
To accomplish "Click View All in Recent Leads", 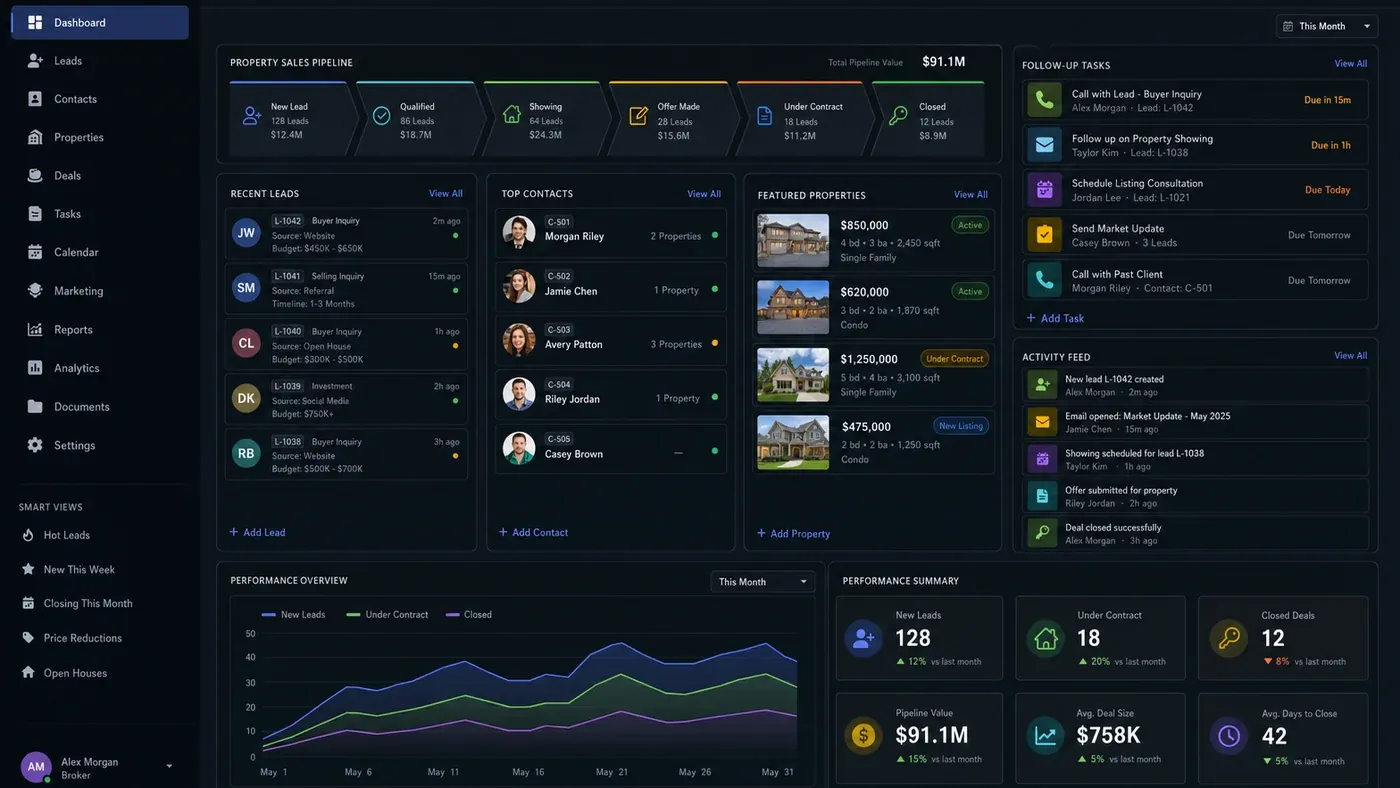I will (446, 194).
